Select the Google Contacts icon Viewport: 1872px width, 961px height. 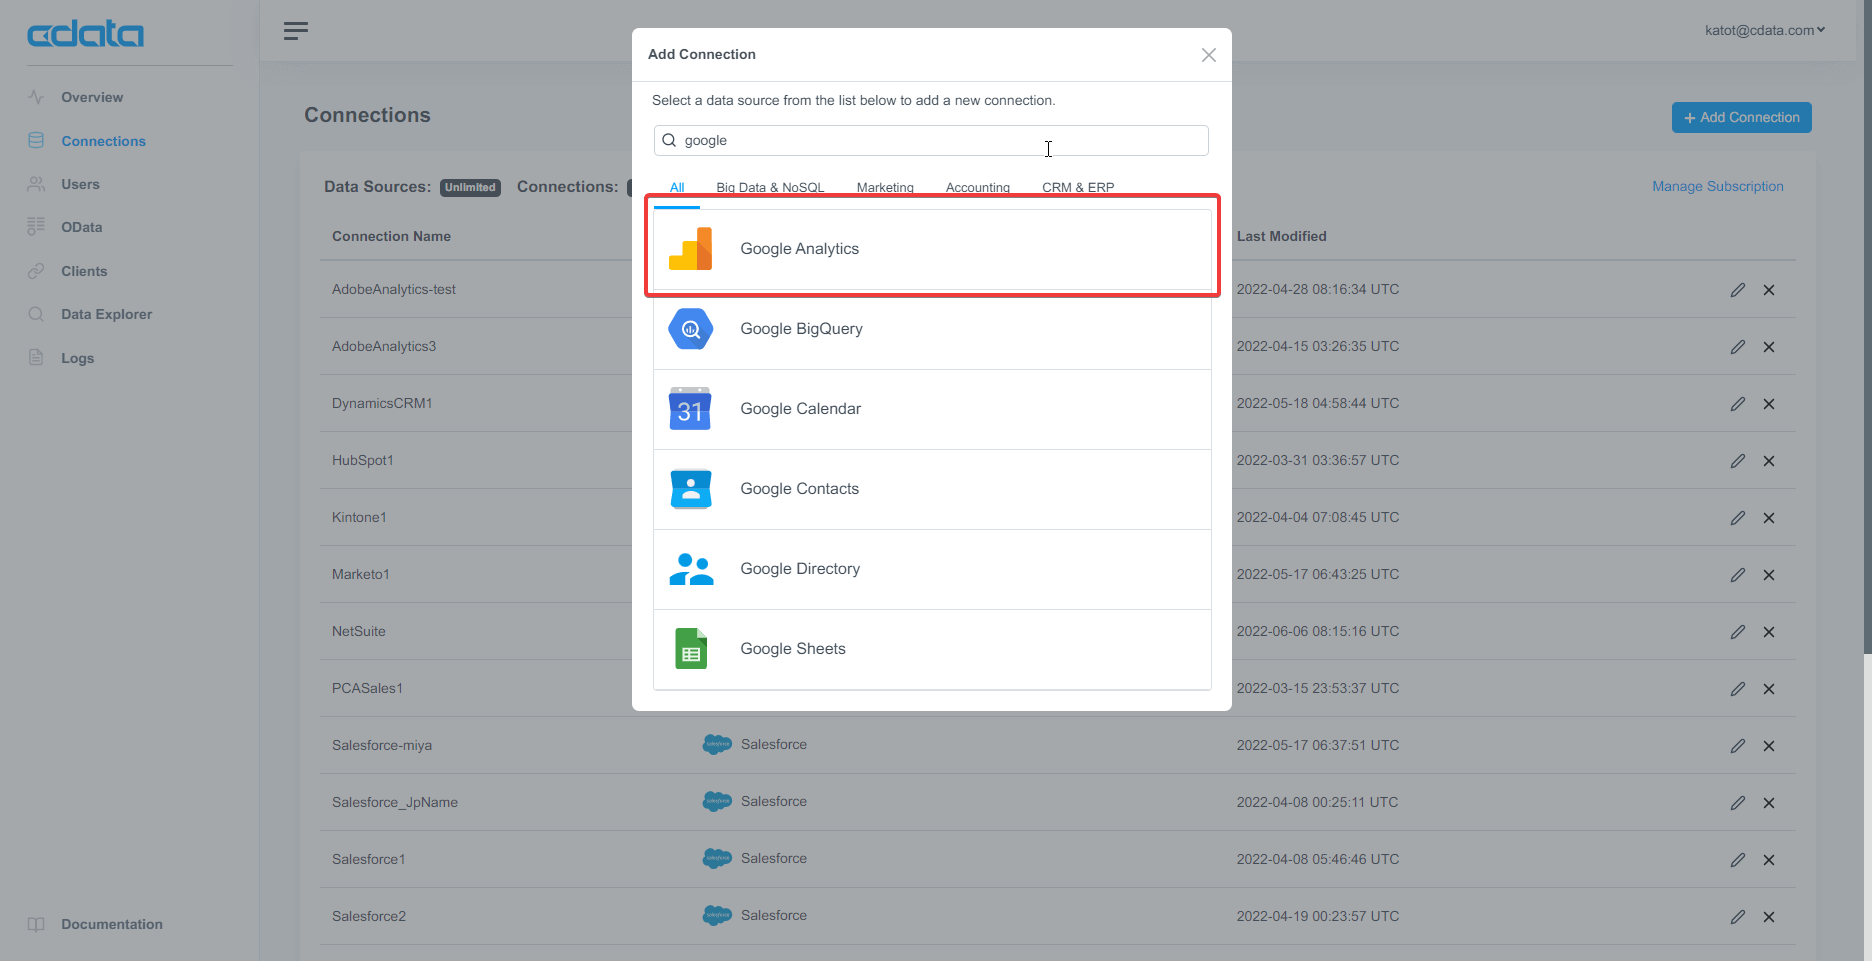tap(690, 489)
